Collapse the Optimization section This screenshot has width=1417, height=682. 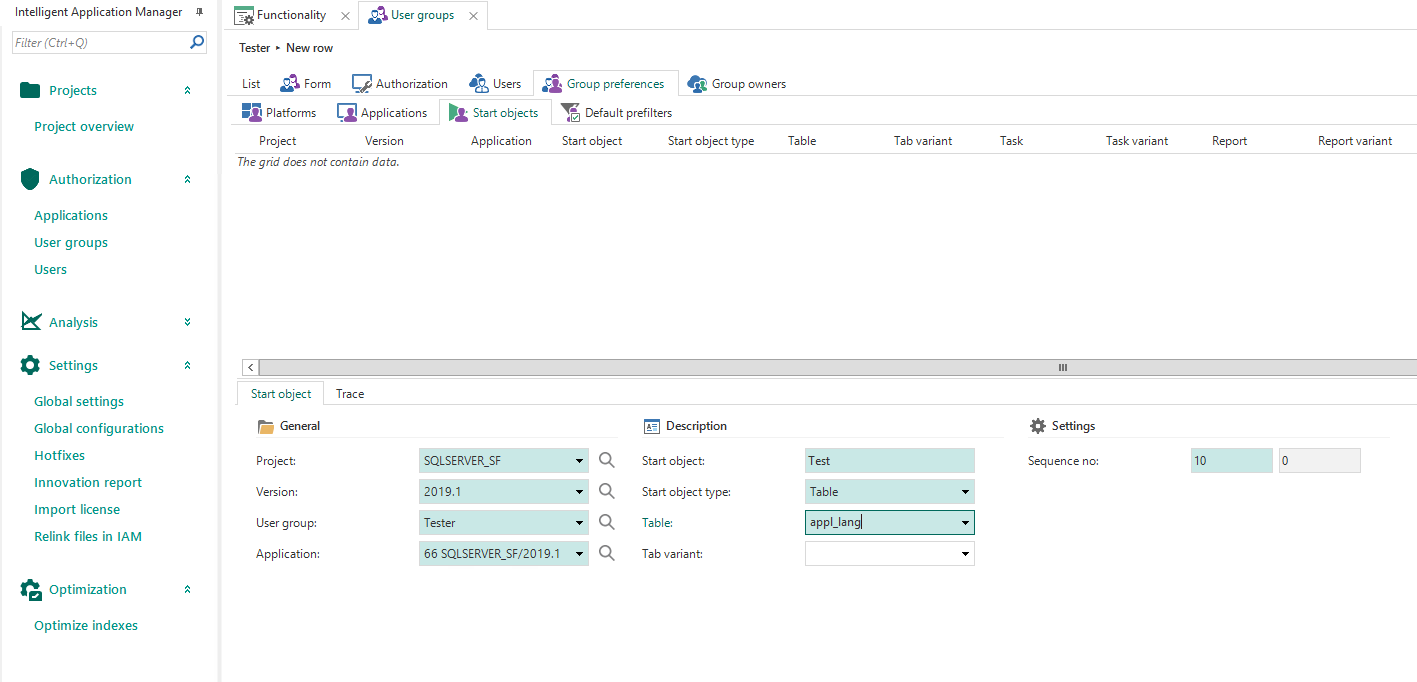(187, 589)
